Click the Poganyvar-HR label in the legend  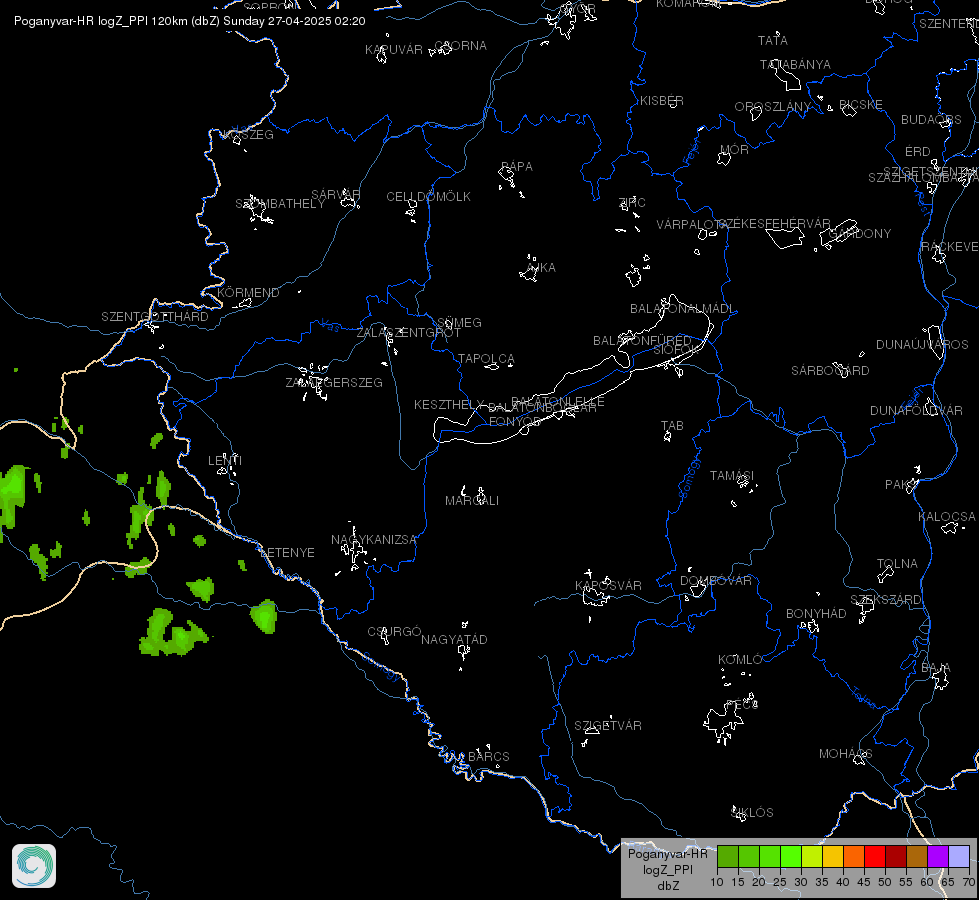point(667,854)
